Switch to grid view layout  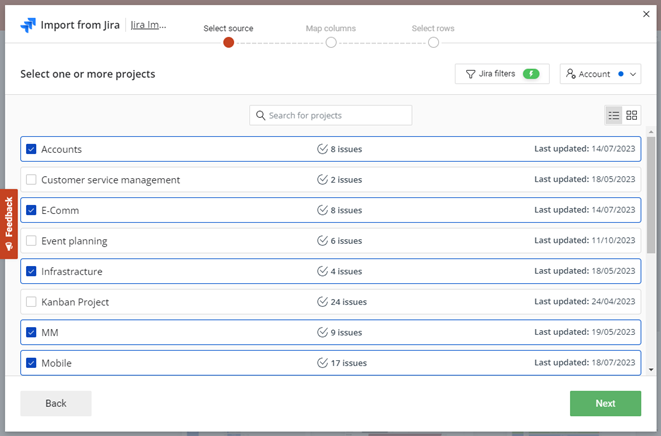coord(631,115)
